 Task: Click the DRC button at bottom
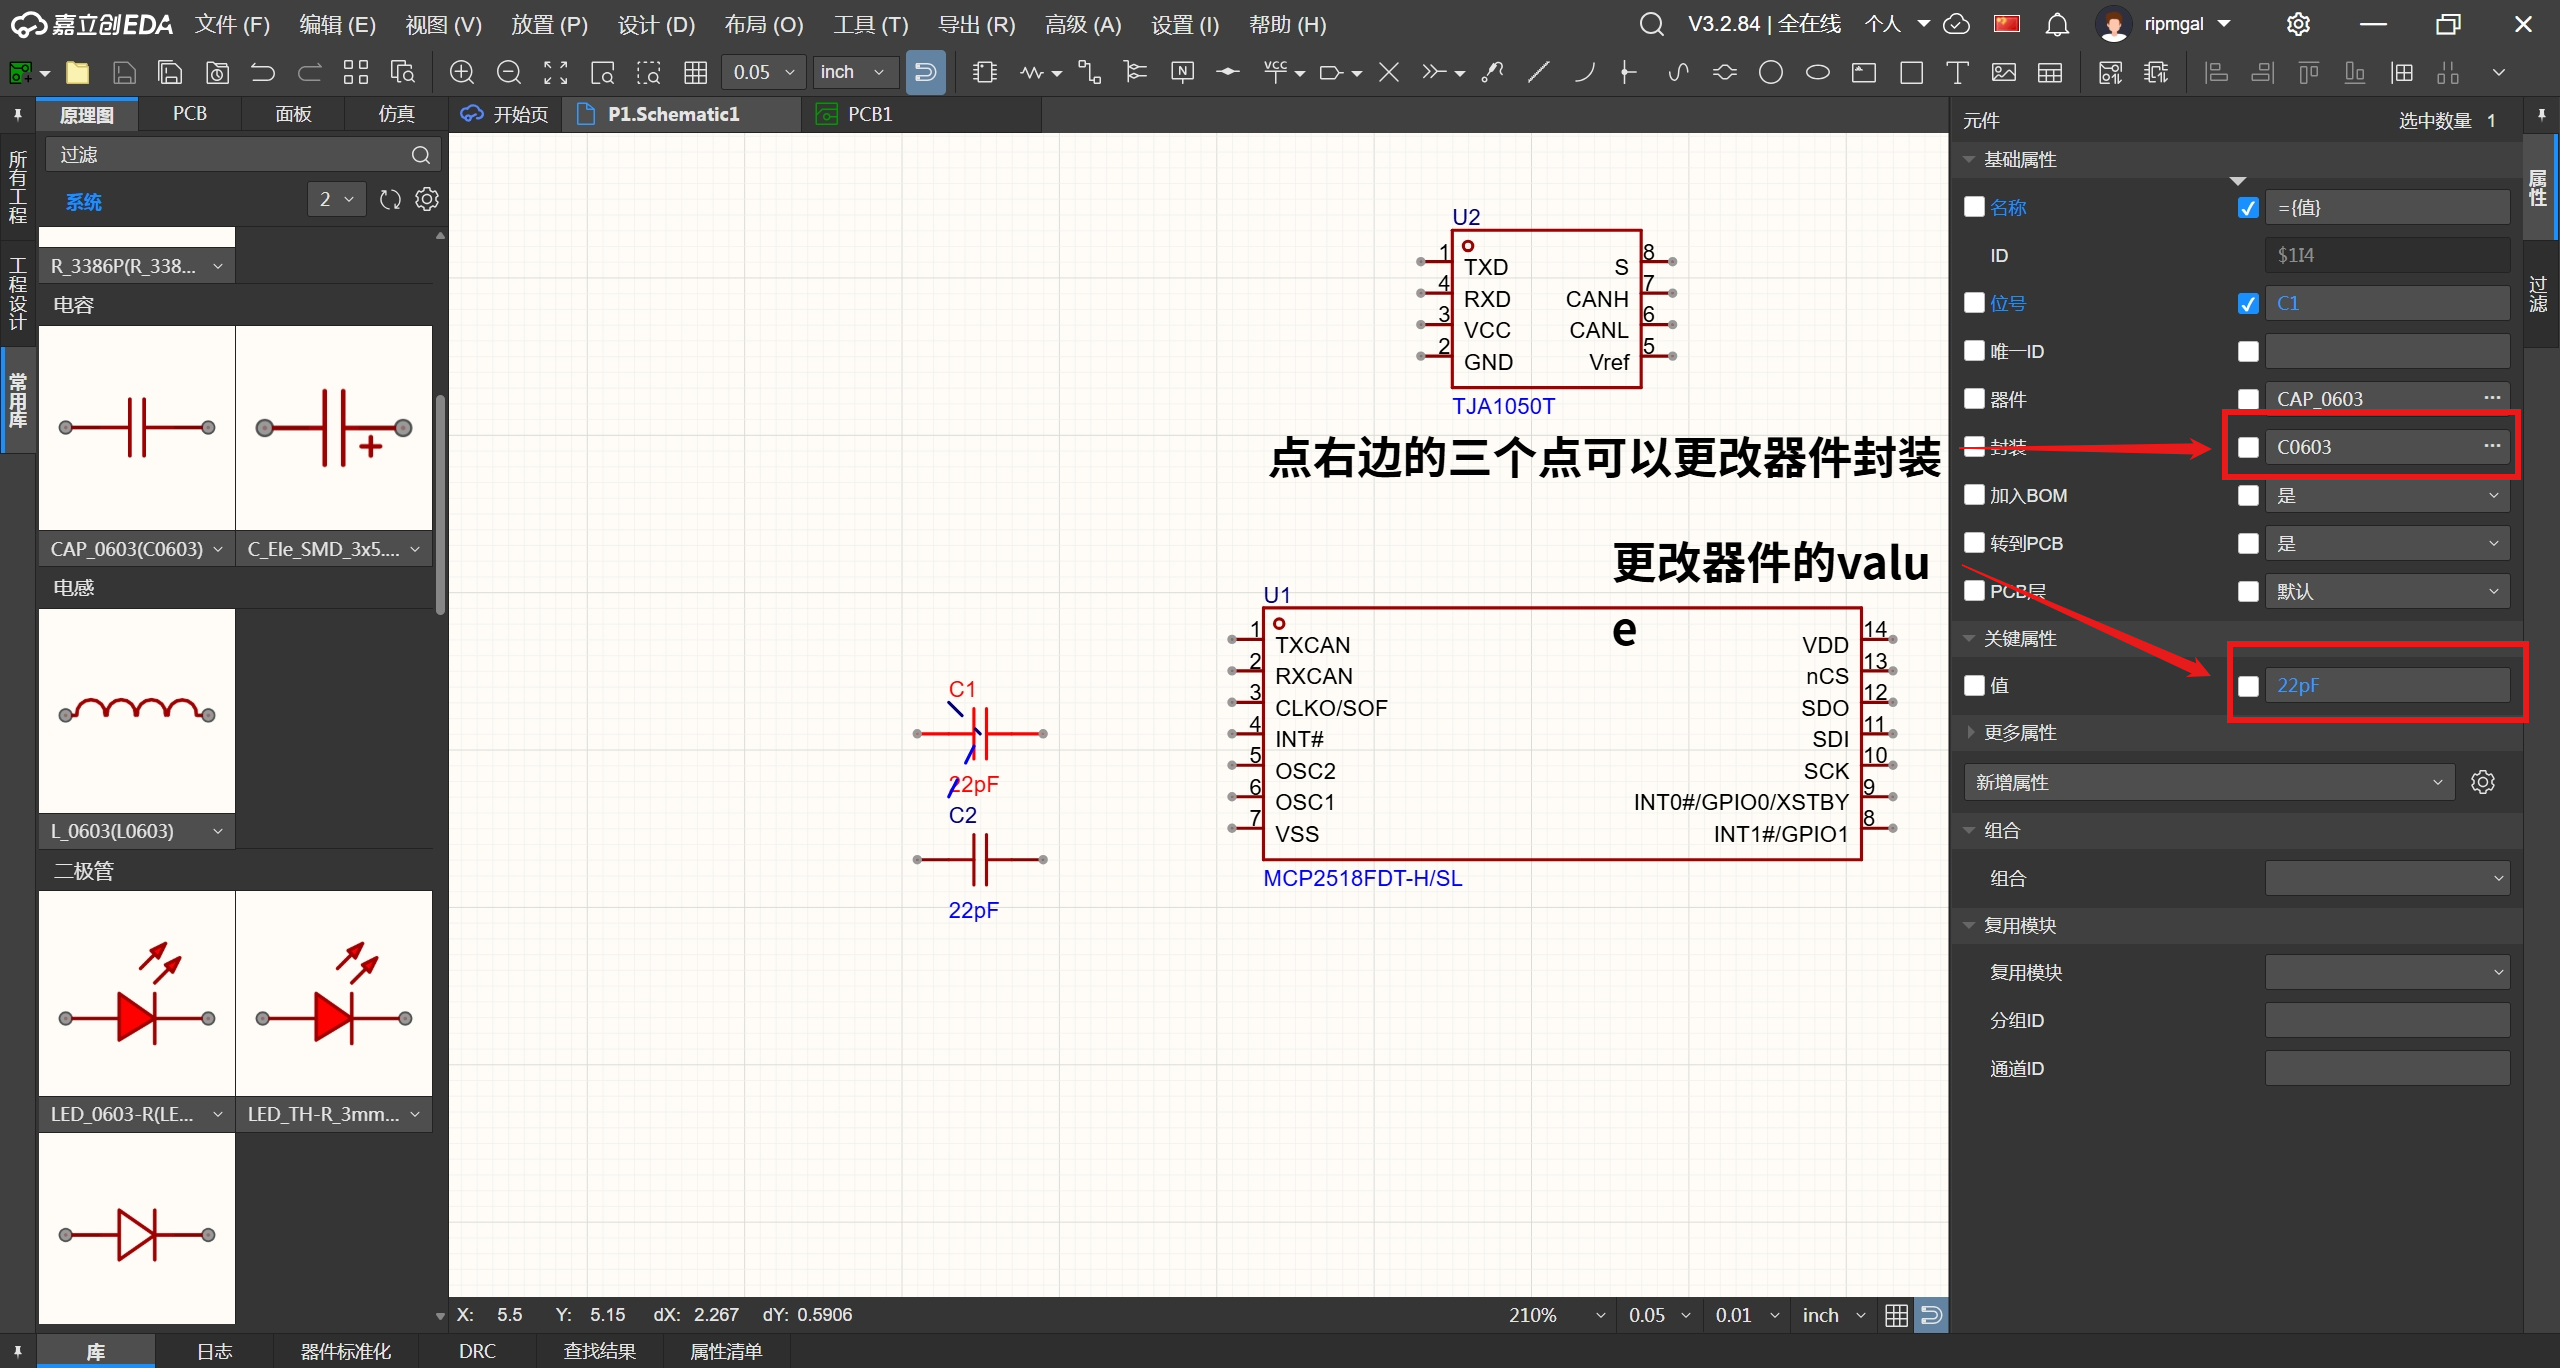point(477,1351)
